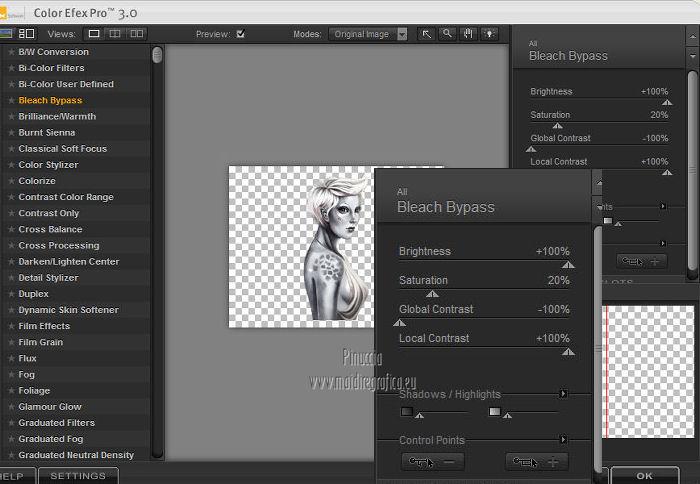The image size is (700, 484).
Task: Click the highlights swatch icon in enlarged panel
Action: 495,411
